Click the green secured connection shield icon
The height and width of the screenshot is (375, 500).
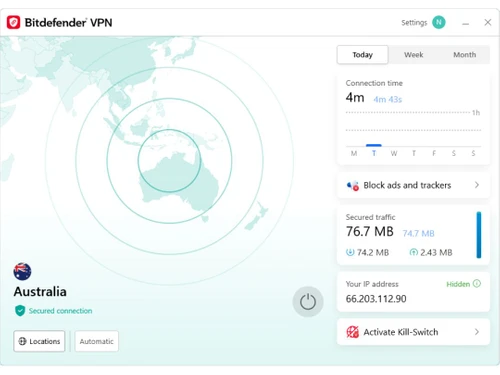[x=20, y=311]
